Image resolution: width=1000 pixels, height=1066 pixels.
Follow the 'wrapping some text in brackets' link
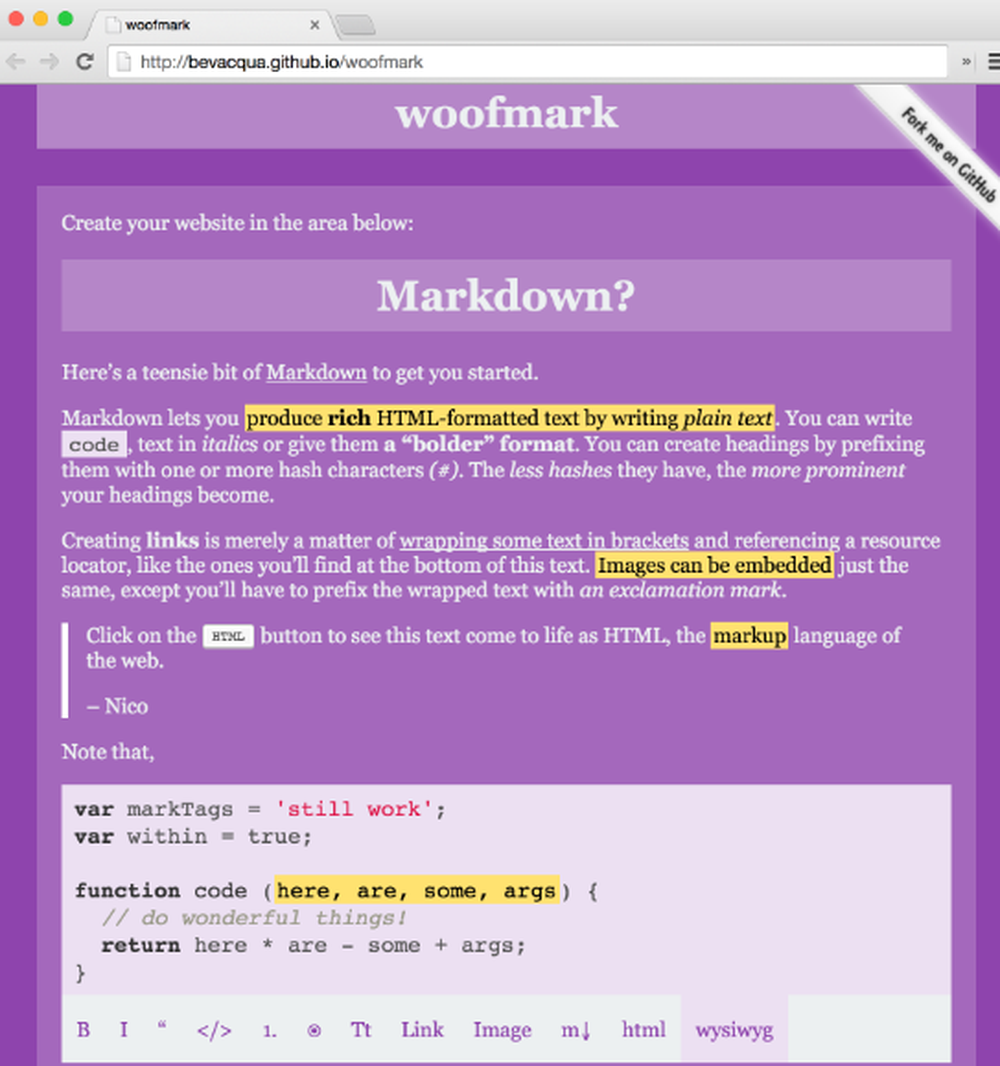pos(544,540)
